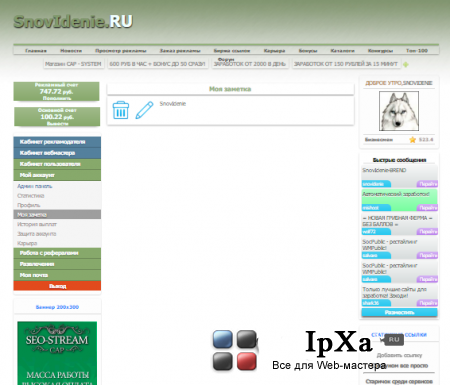Open user tag snovidenie in messages
The width and height of the screenshot is (450, 385).
point(376,184)
